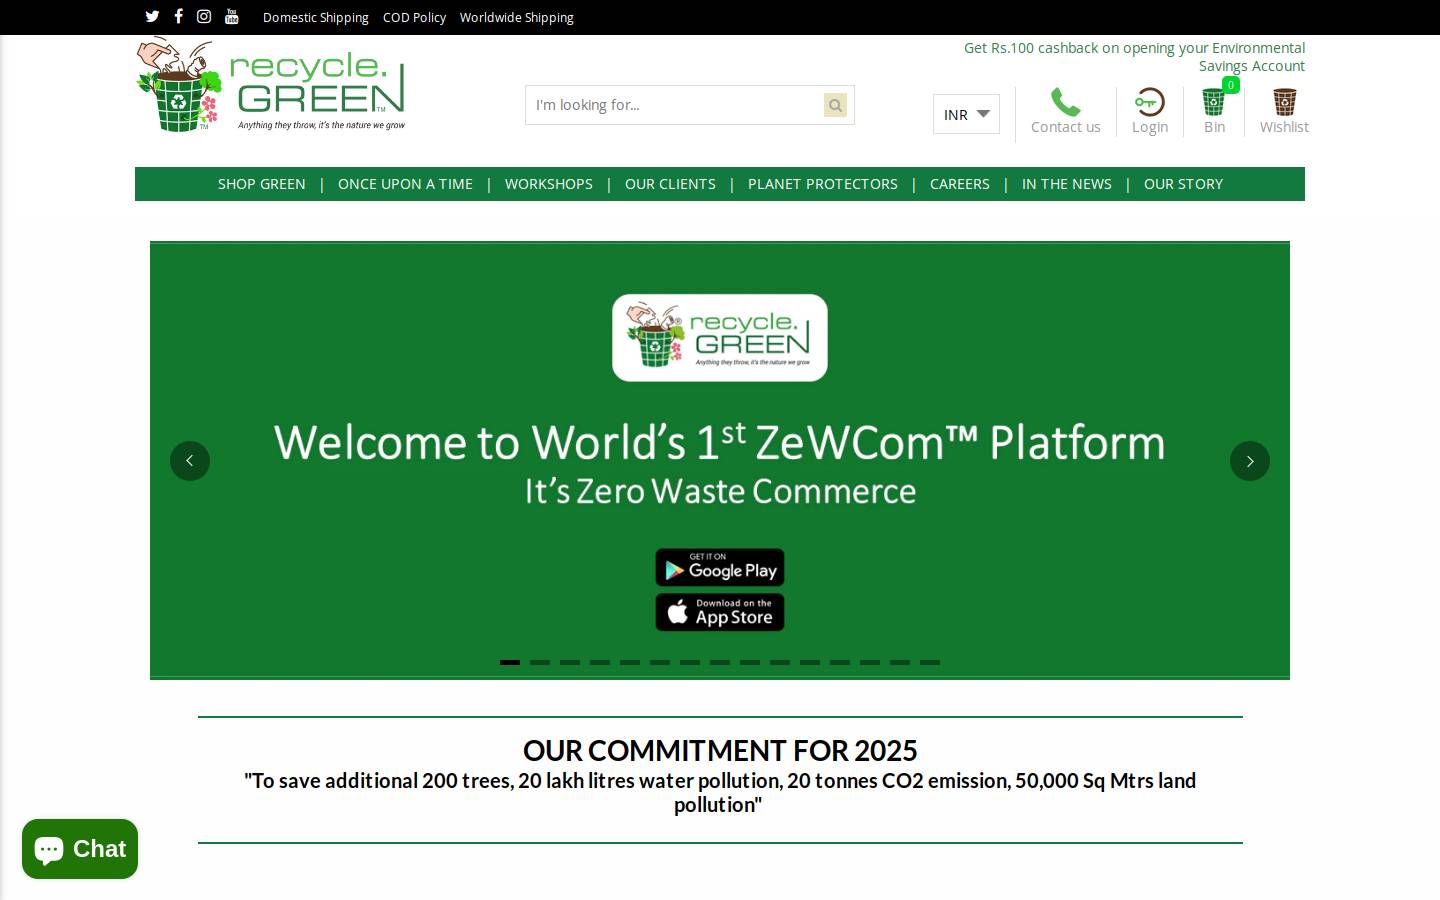Click the Wishlist text label

[1284, 127]
